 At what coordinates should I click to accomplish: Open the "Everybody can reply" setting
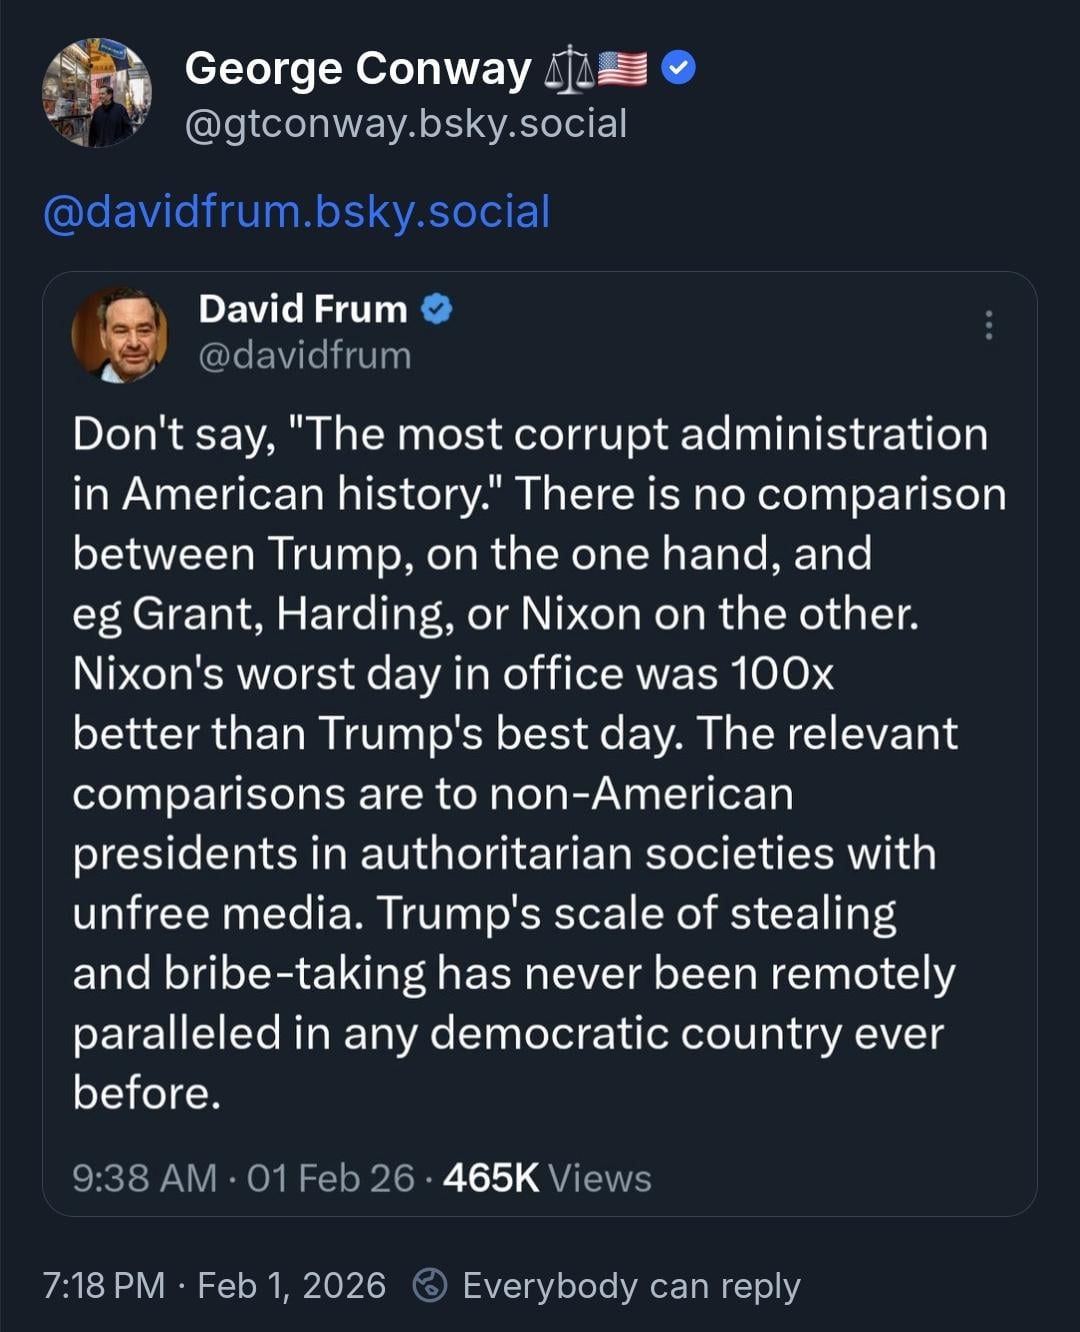(x=631, y=1285)
